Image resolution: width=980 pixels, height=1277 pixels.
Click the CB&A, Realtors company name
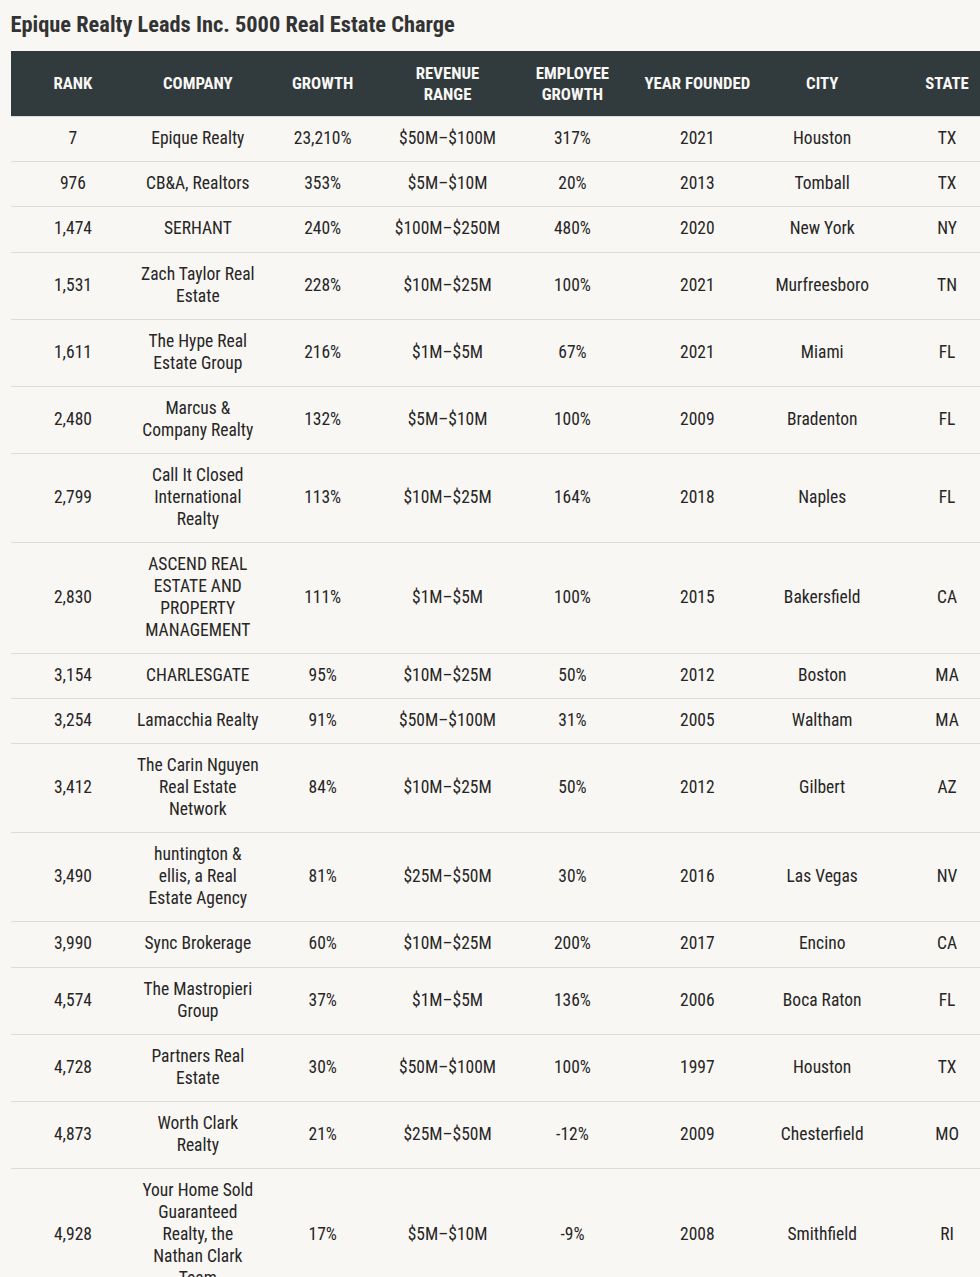pos(197,183)
